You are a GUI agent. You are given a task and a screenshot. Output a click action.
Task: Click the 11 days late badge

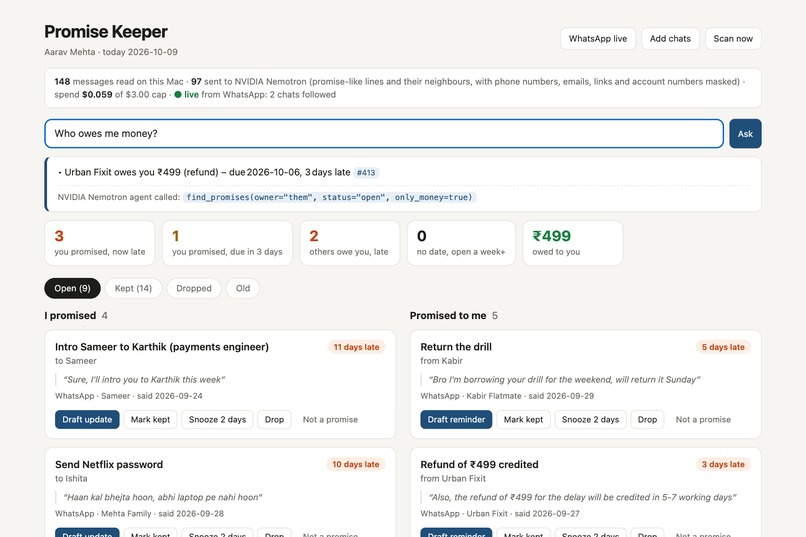point(356,347)
